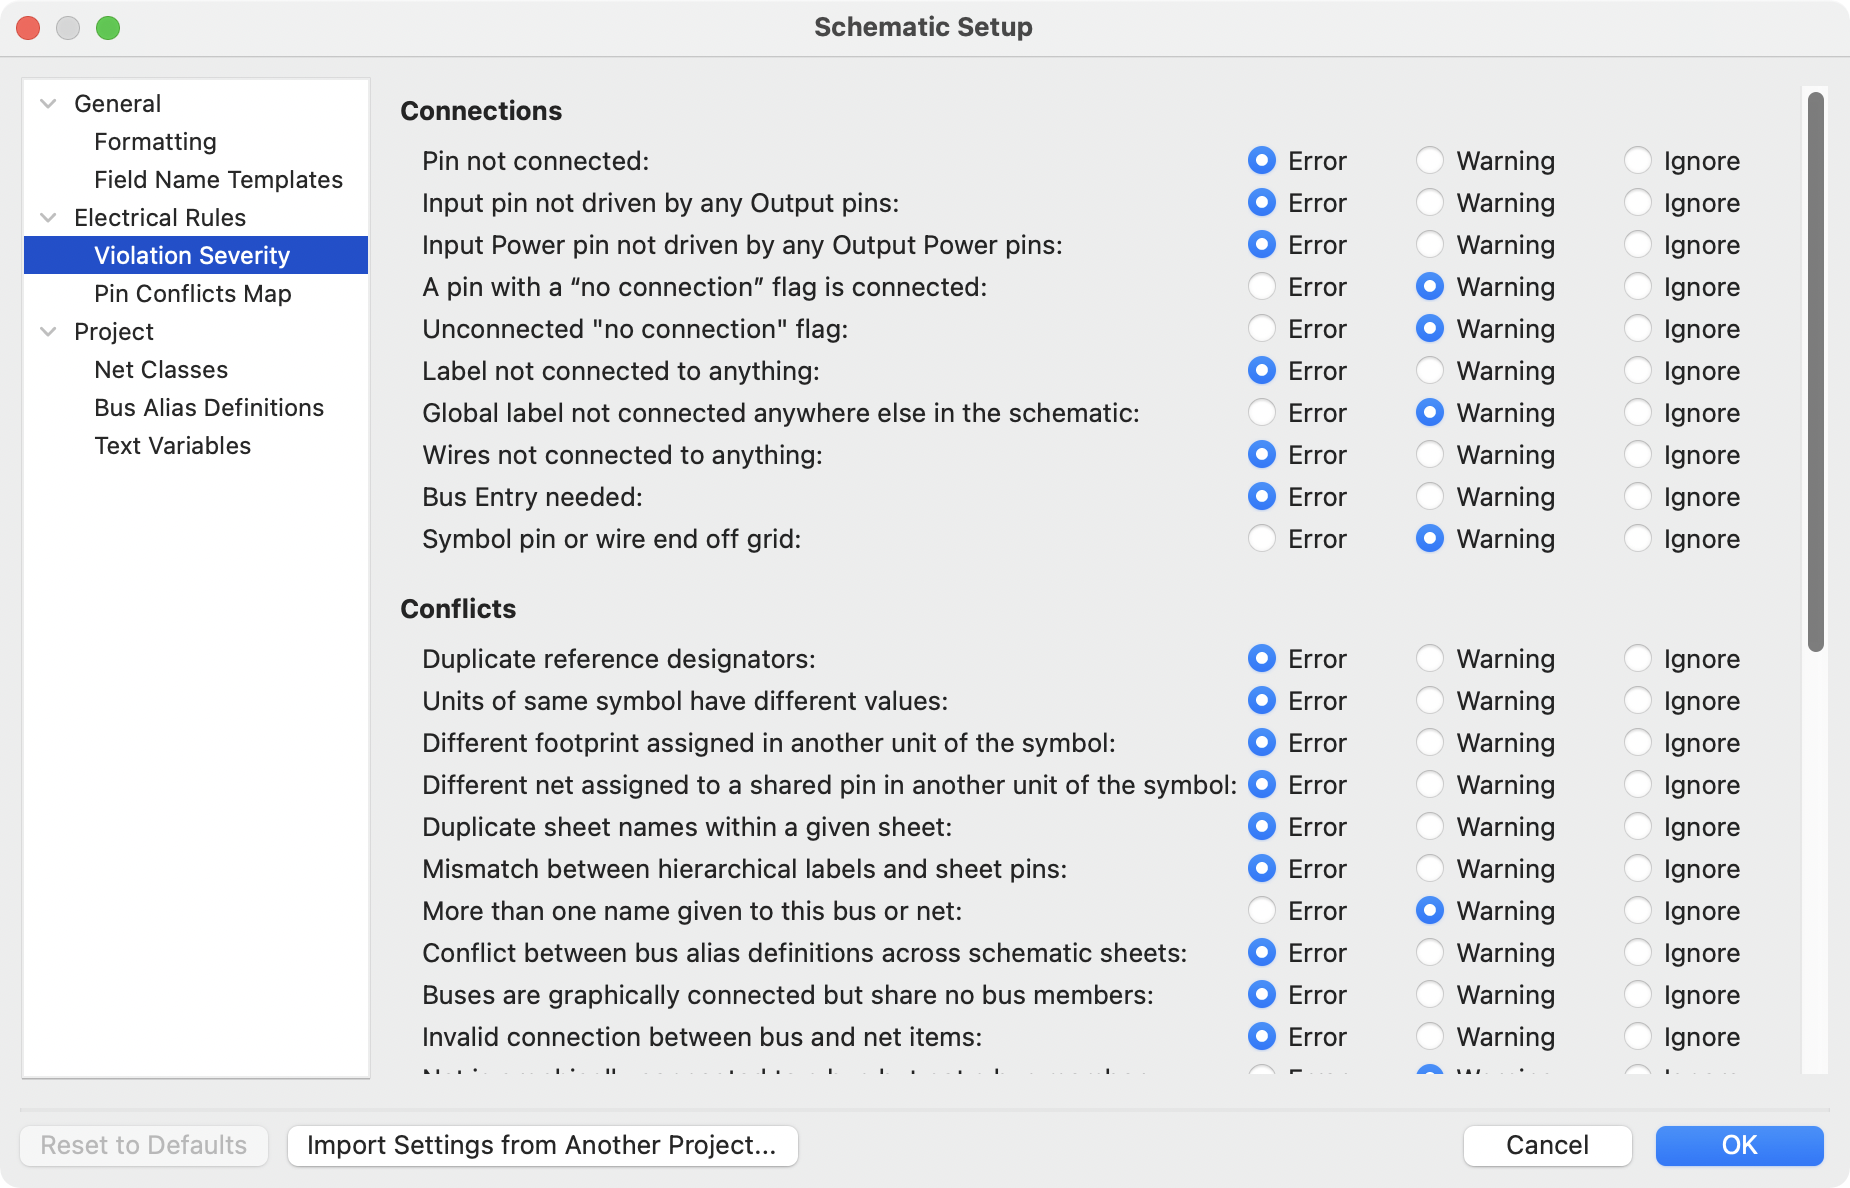Screen dimensions: 1850x1188
Task: Open Bus Alias Definitions settings
Action: [209, 407]
